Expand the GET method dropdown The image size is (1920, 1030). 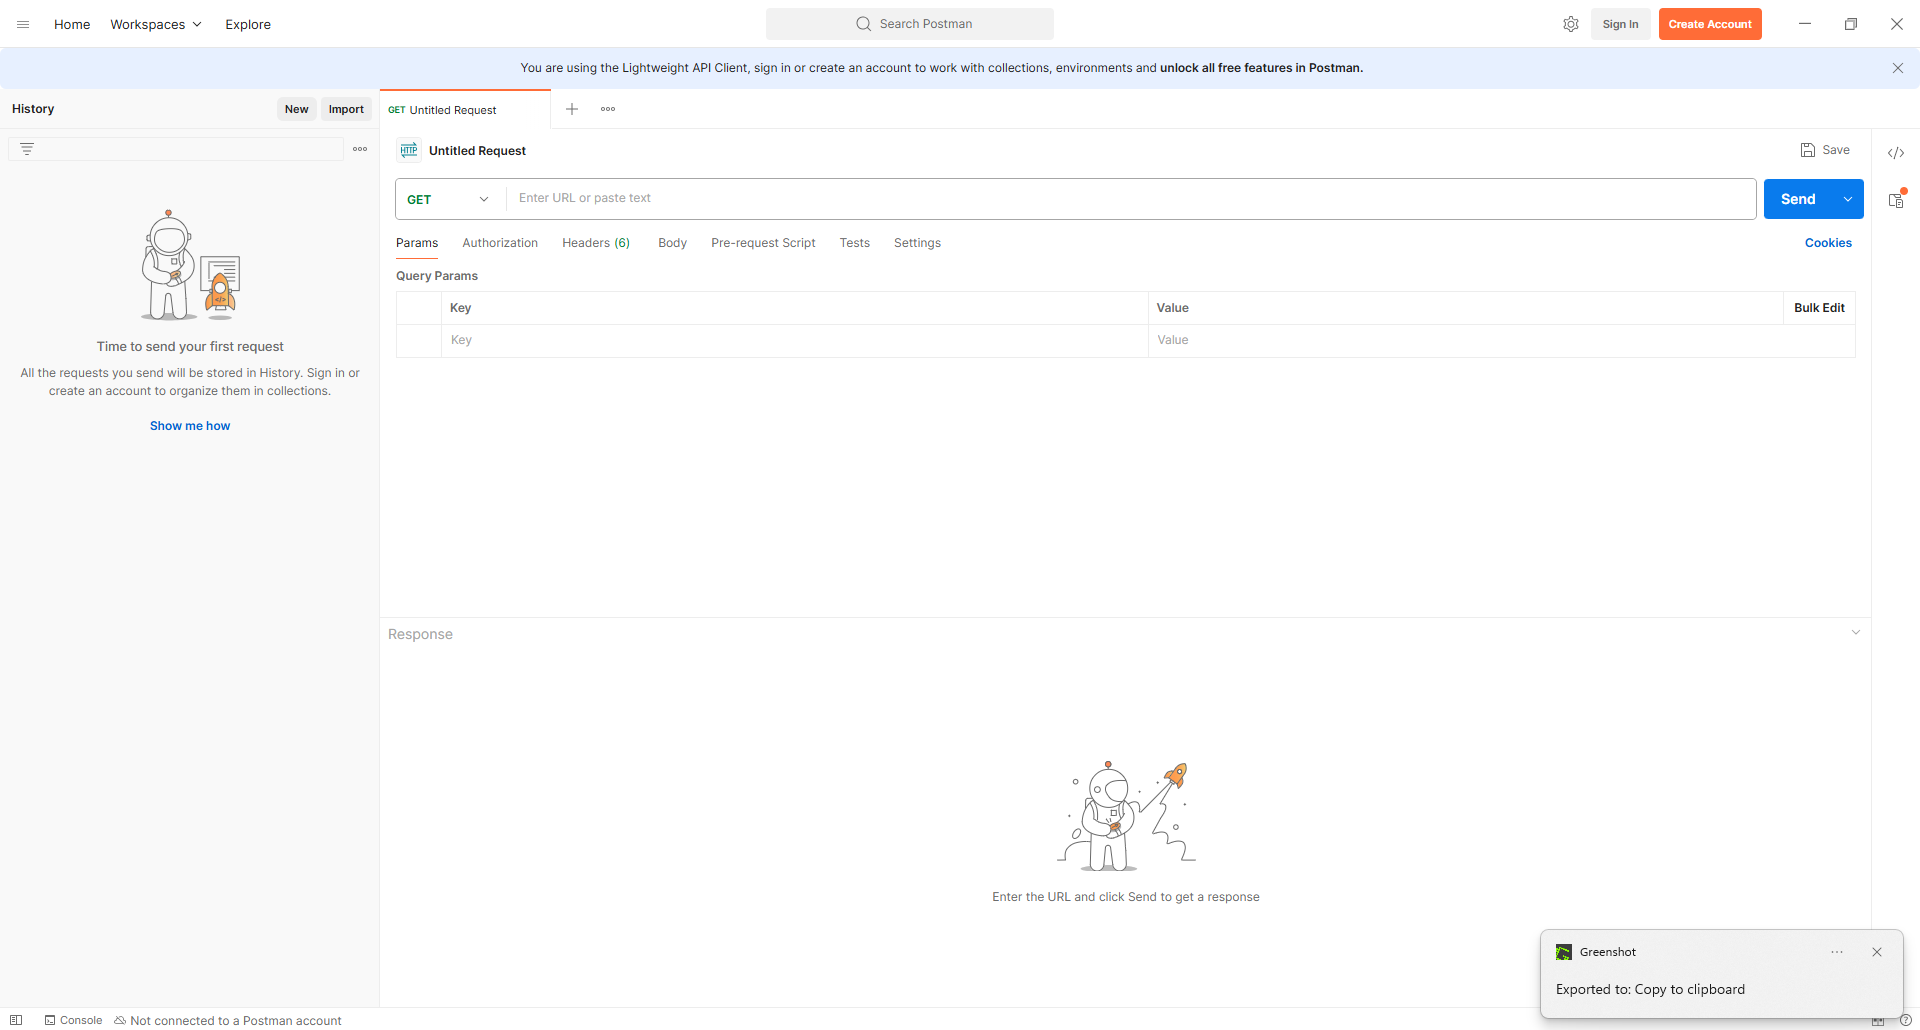(449, 199)
